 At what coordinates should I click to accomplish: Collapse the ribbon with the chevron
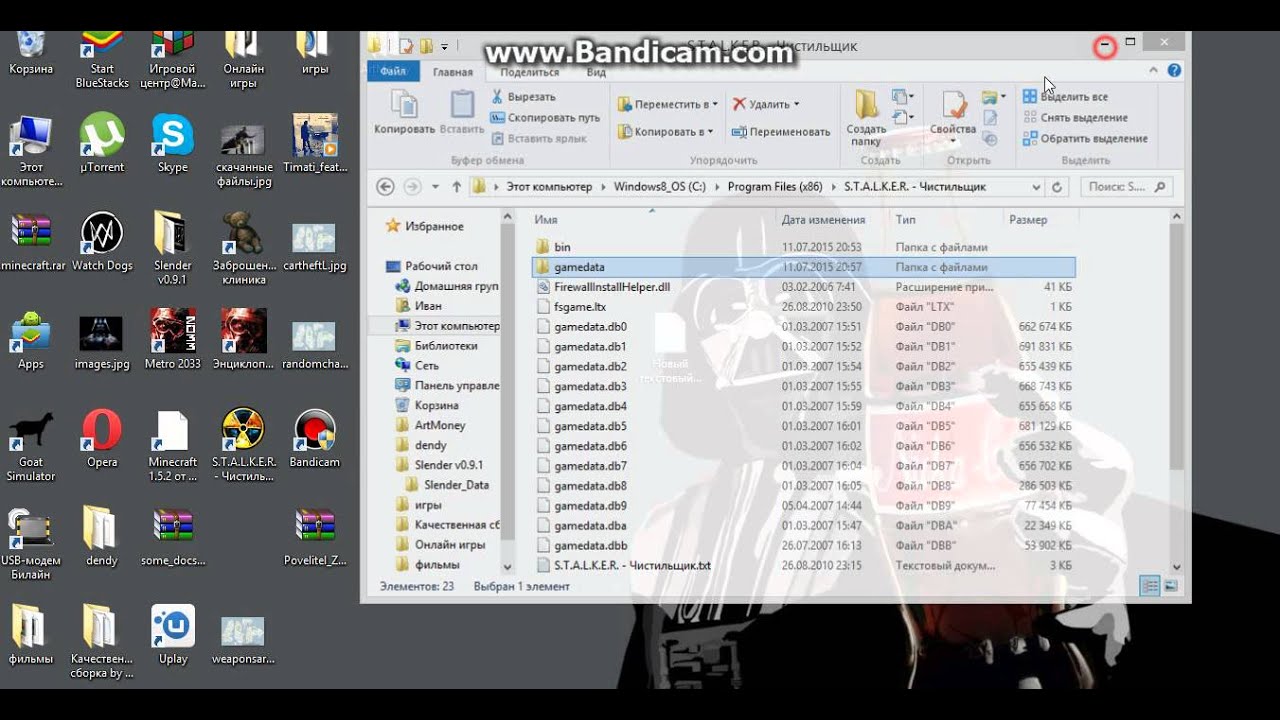(1154, 71)
